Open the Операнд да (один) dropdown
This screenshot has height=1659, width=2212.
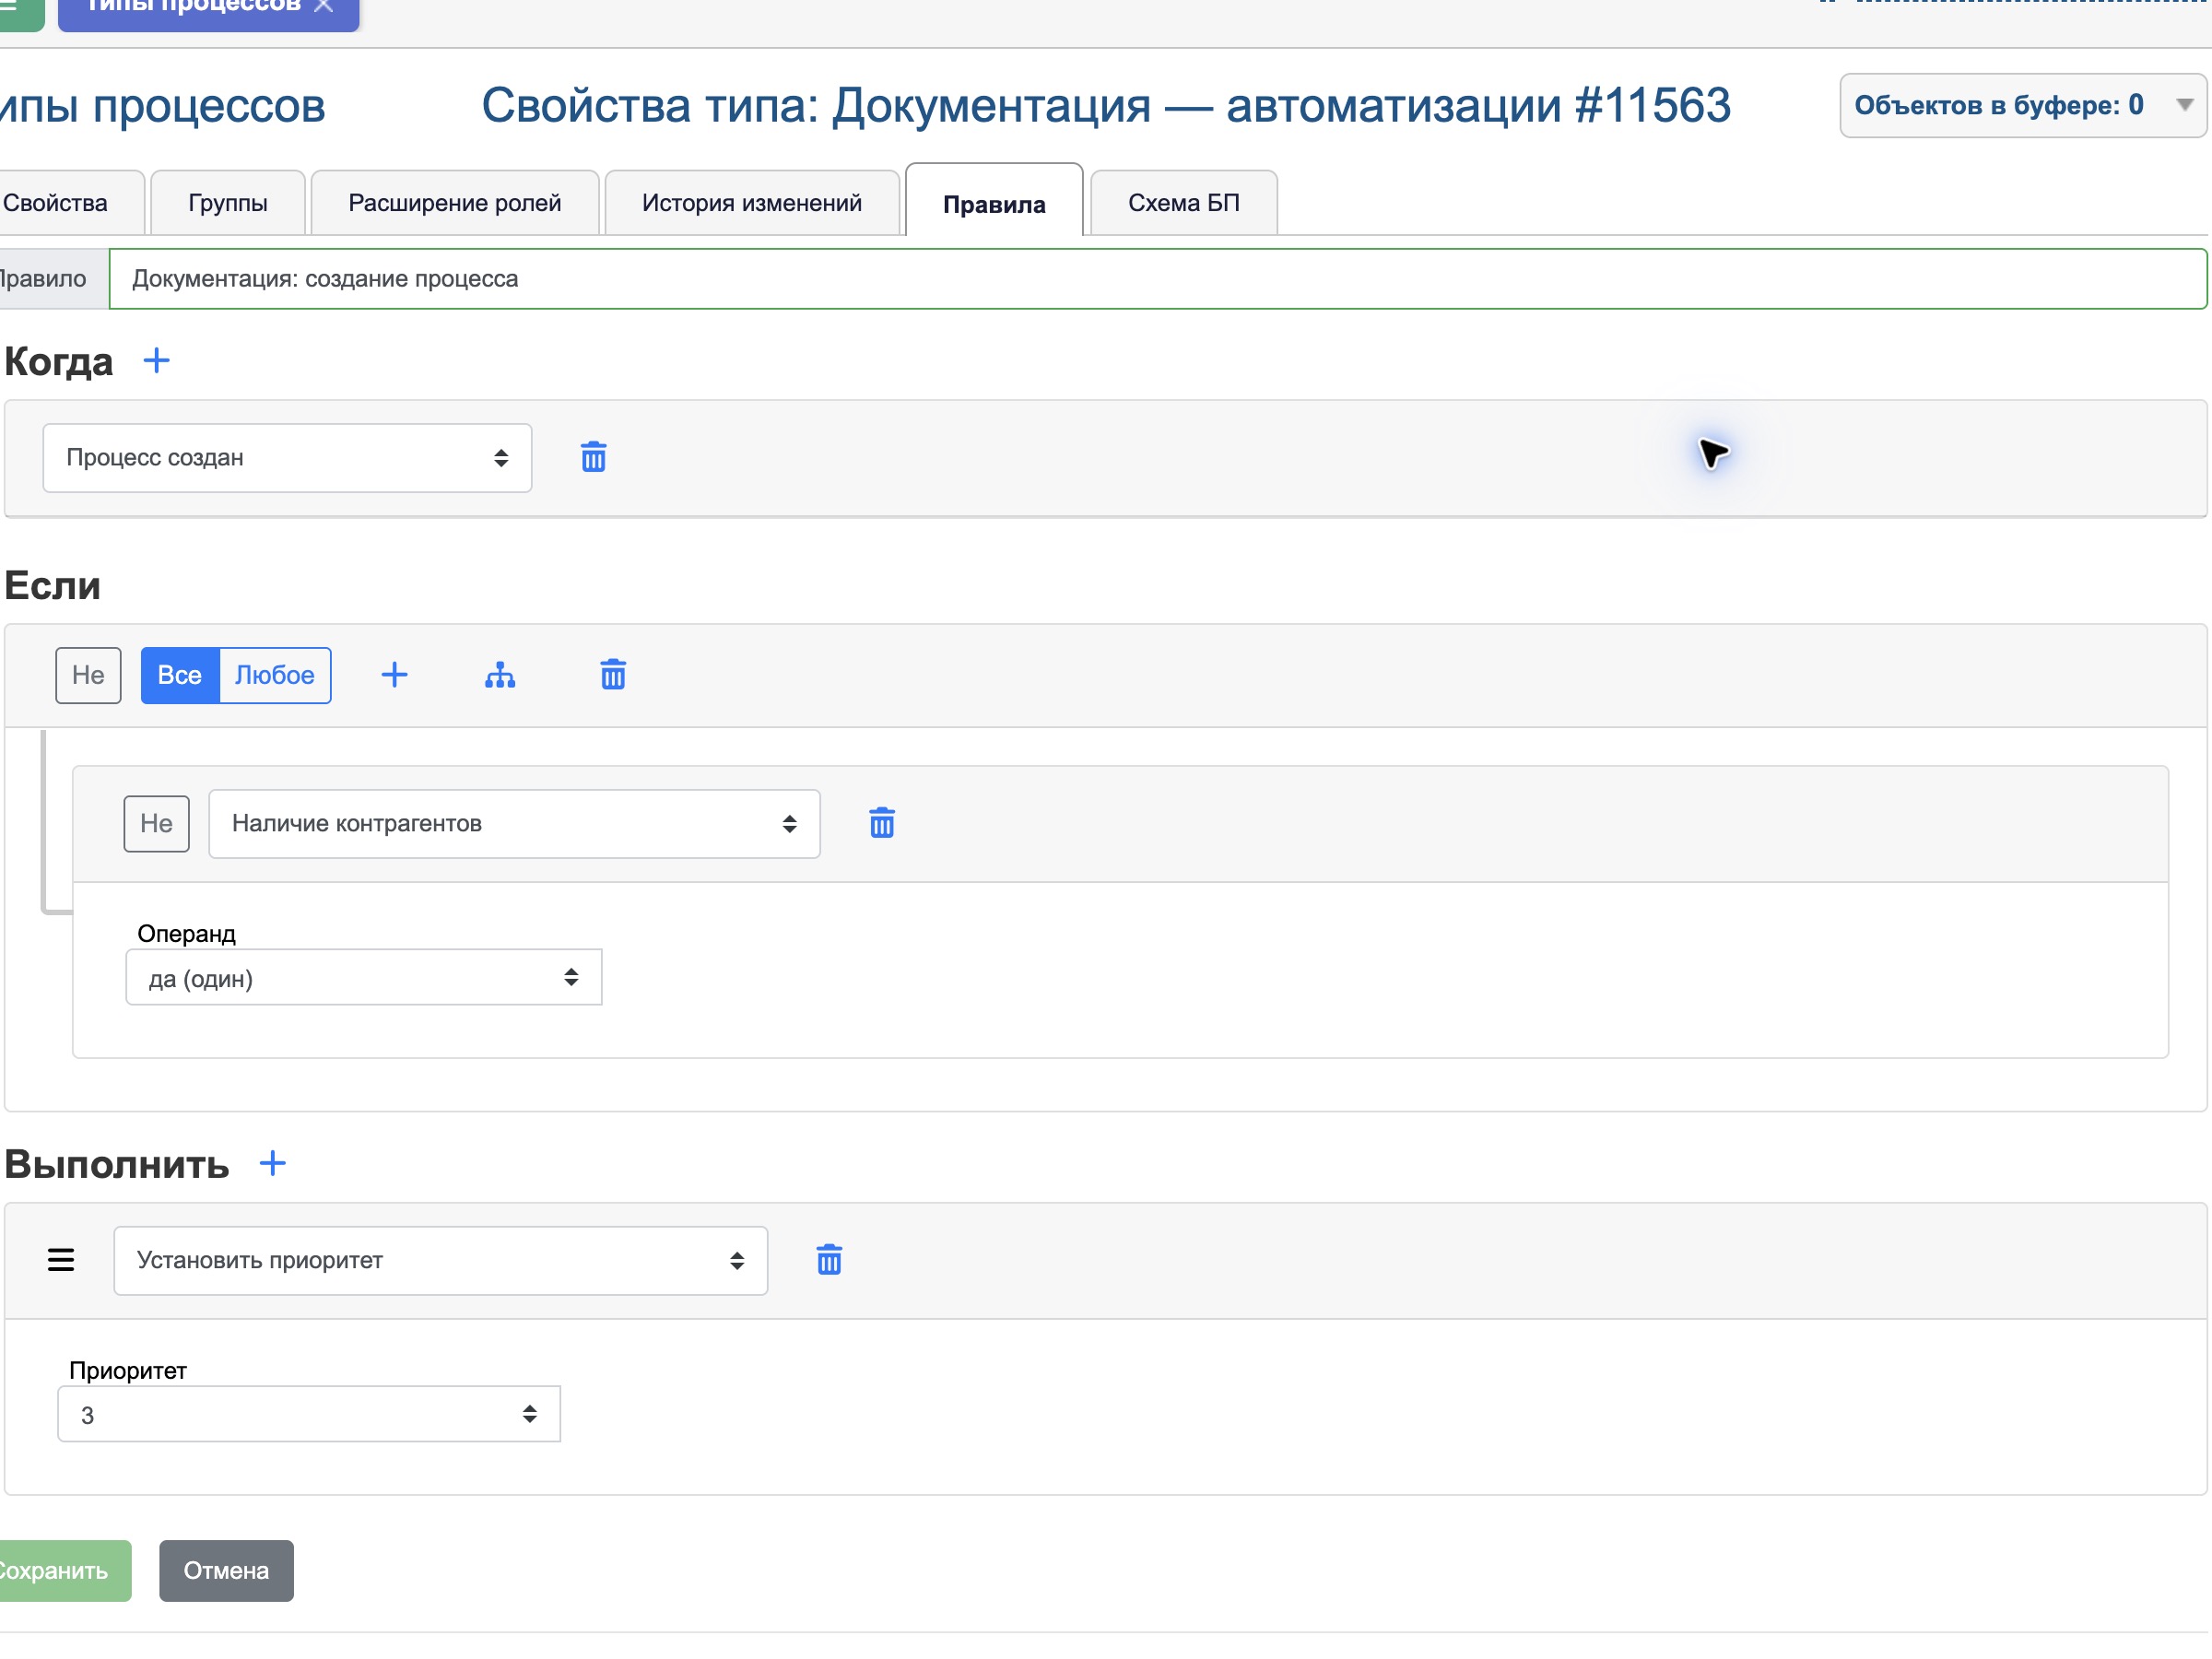[x=364, y=978]
